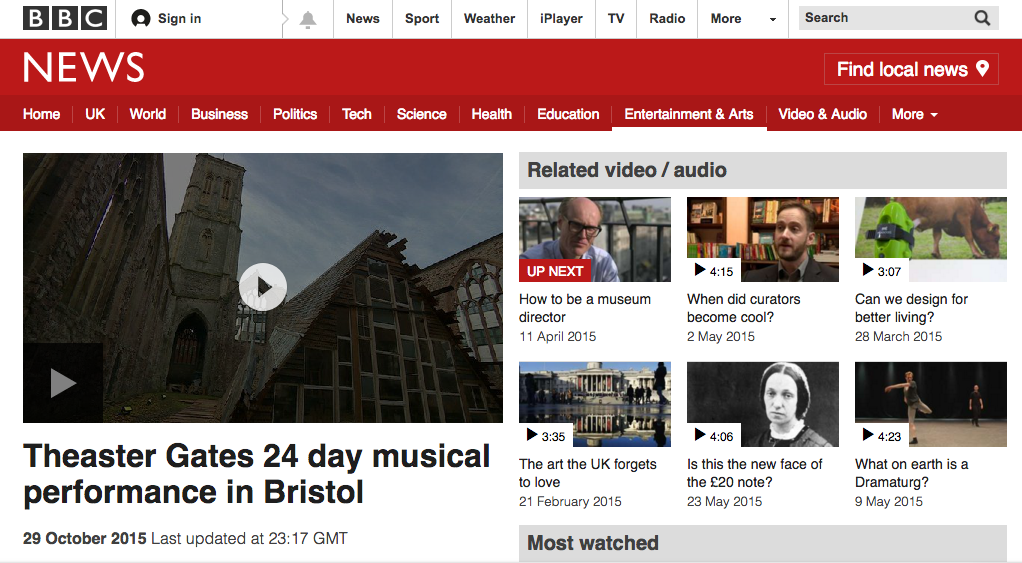1022x563 pixels.
Task: Open Sport in top bar
Action: 422,19
